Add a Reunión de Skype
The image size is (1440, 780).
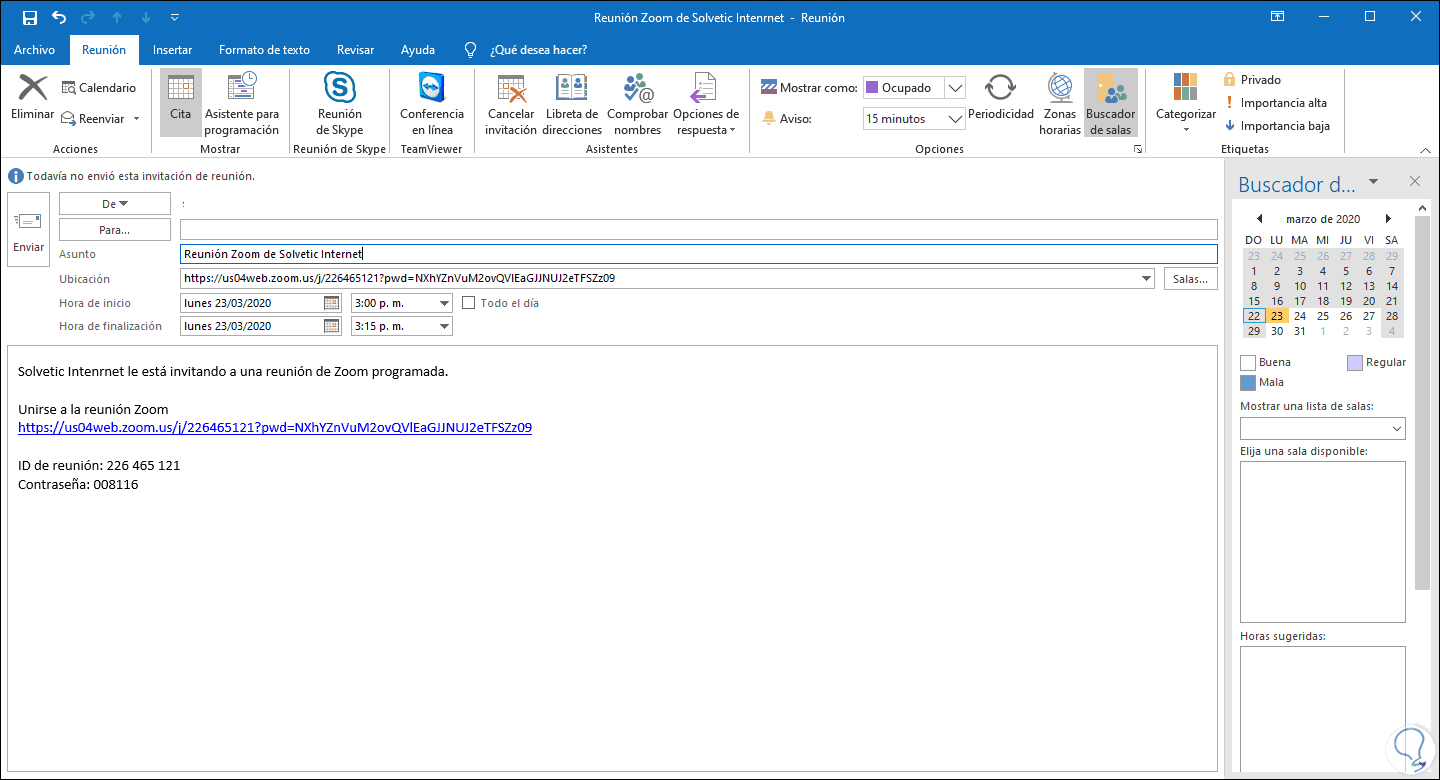coord(340,104)
